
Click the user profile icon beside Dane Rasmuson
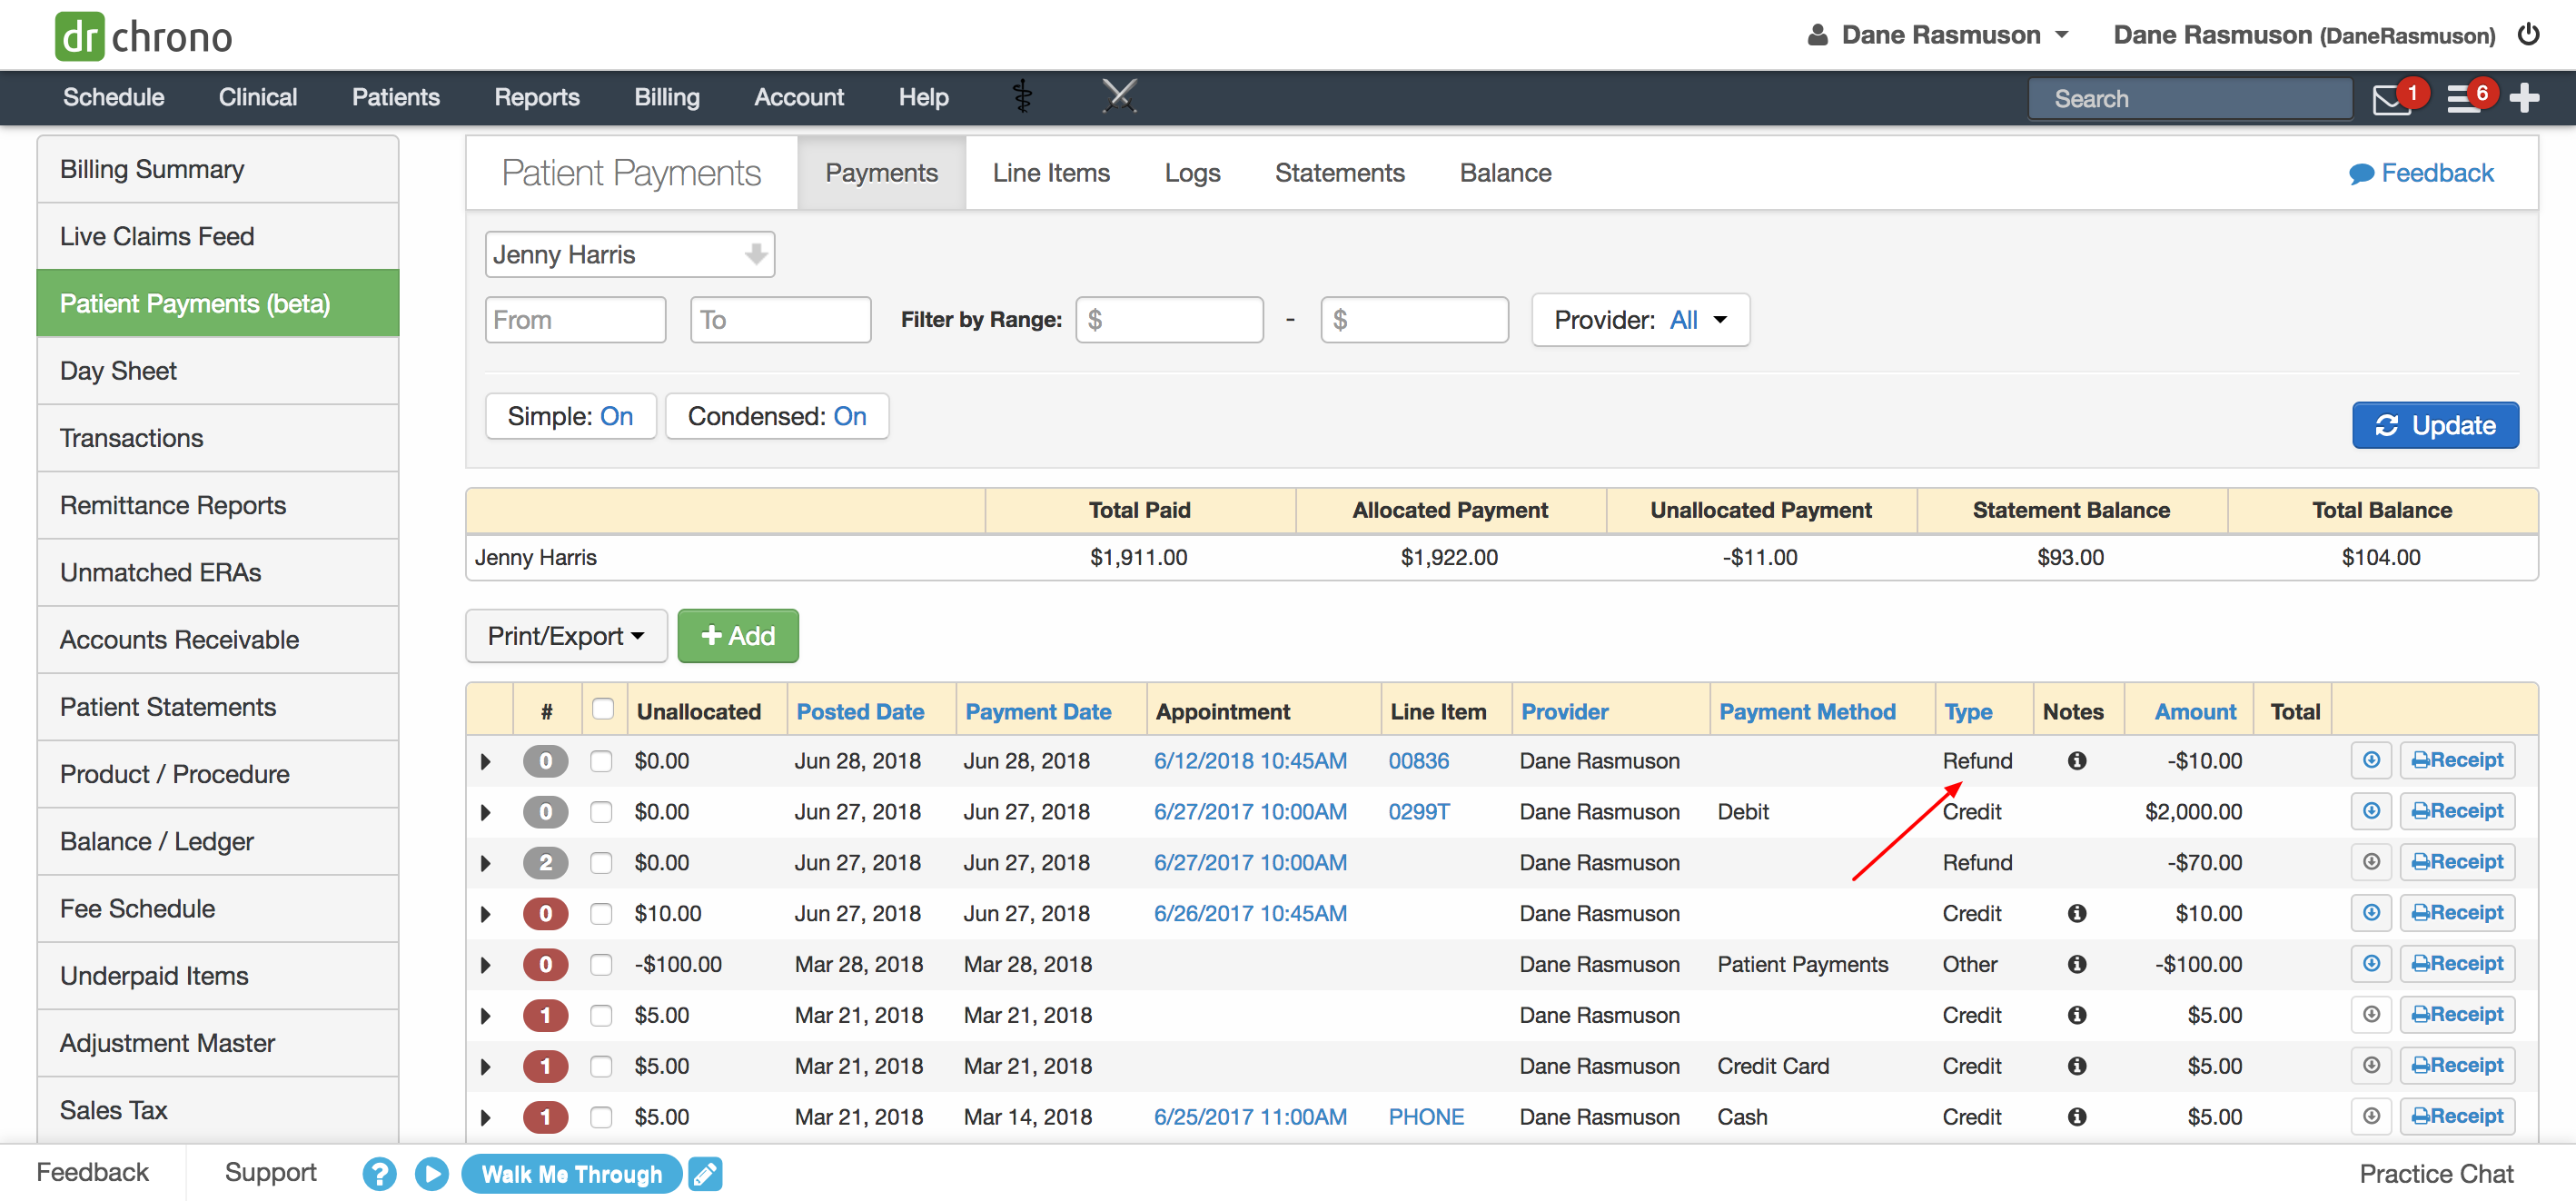click(1818, 35)
